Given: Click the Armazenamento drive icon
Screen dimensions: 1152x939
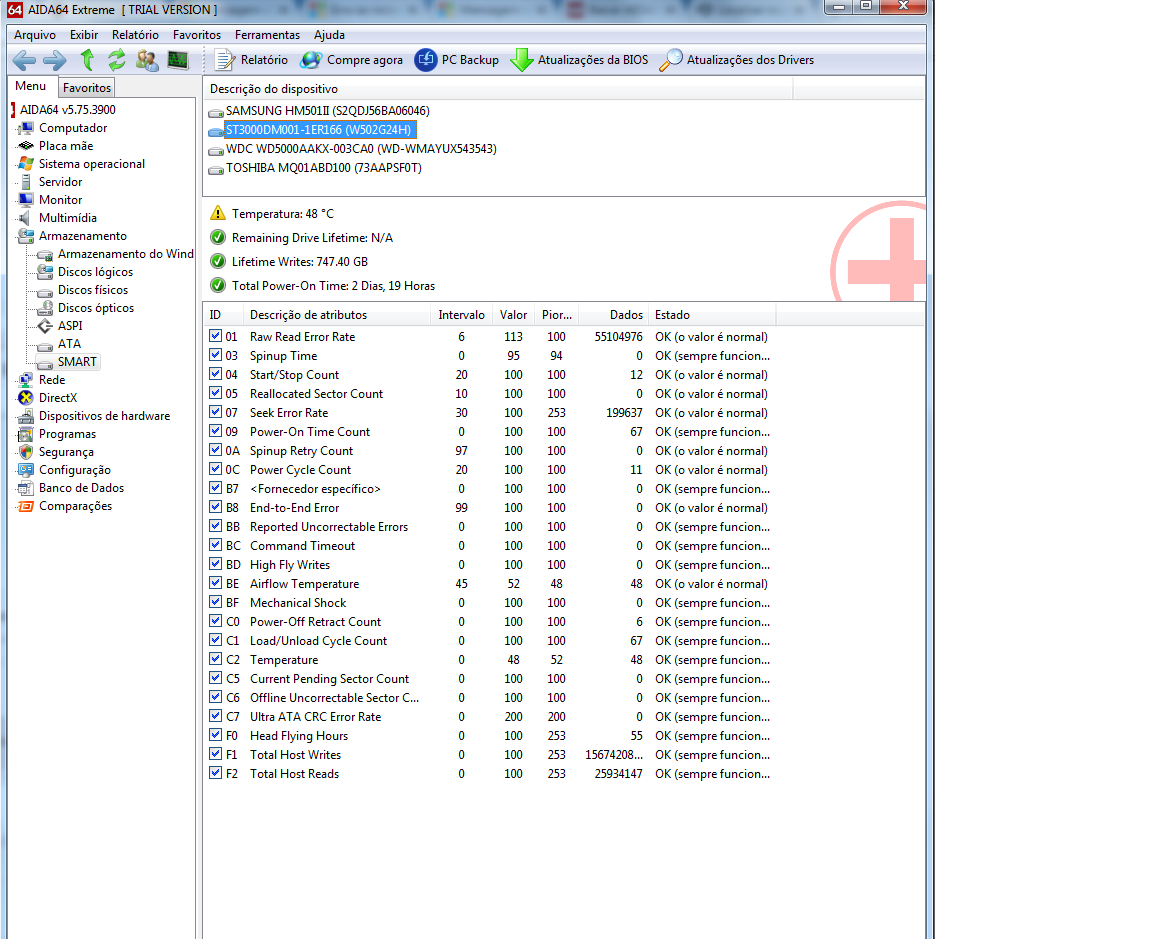Looking at the screenshot, I should pos(26,236).
